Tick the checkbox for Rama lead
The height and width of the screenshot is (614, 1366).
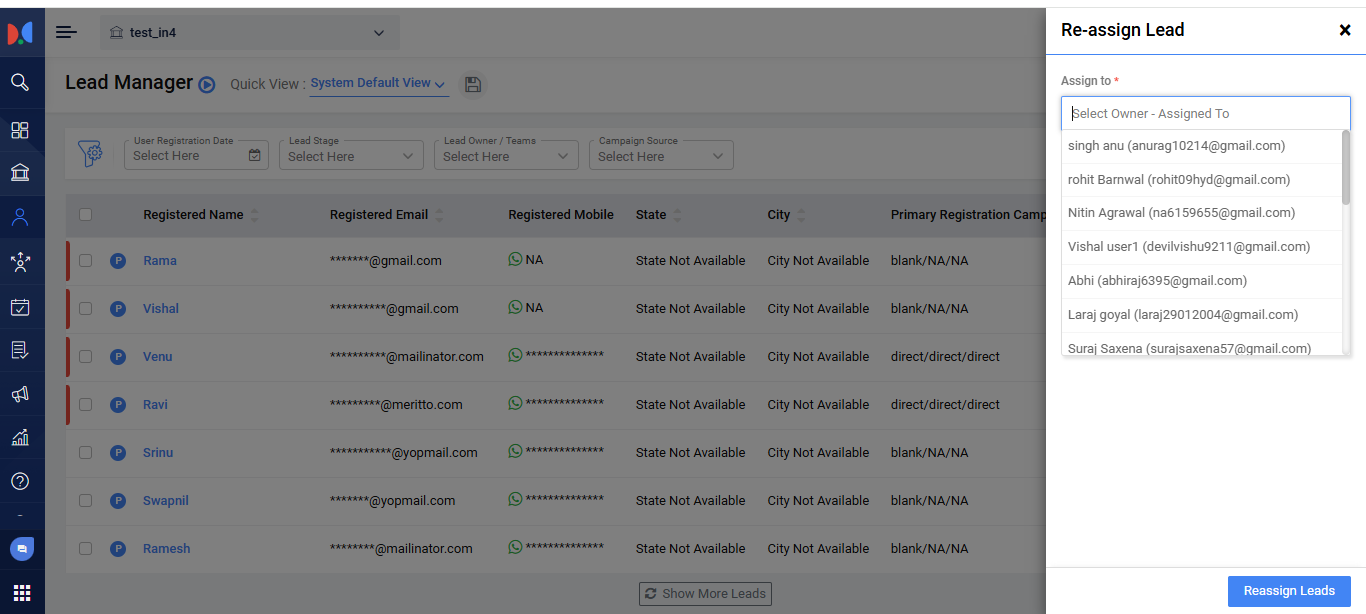[85, 261]
